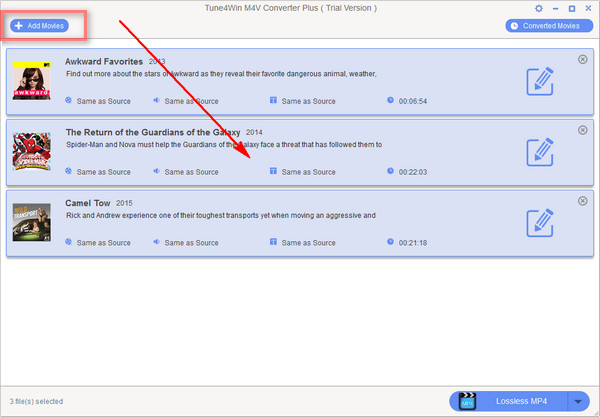Open audio Same as Source for Awkward Favorites
This screenshot has height=417, width=600.
(191, 101)
